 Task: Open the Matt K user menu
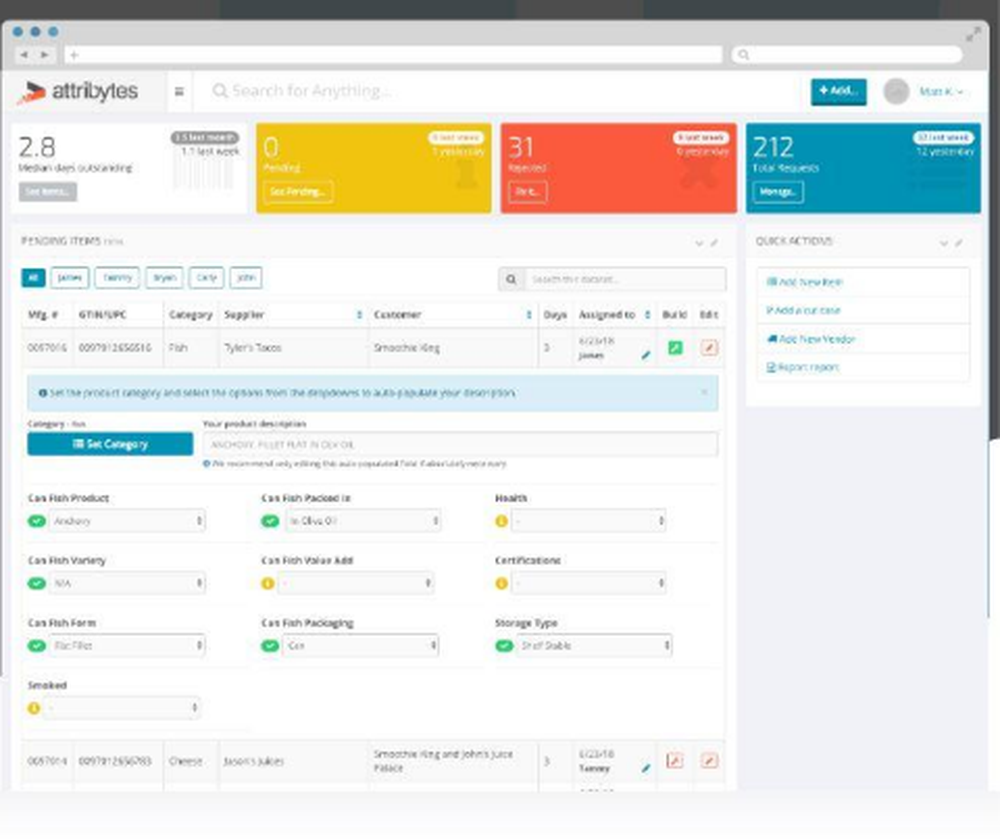pos(938,90)
